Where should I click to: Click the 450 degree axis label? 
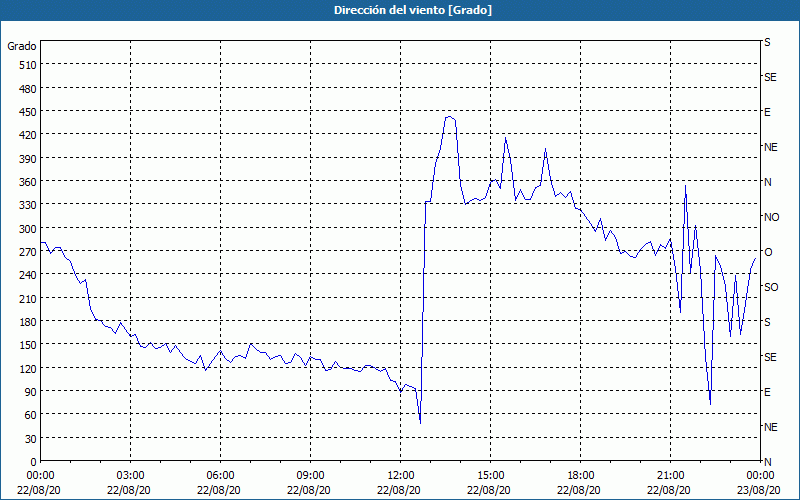pyautogui.click(x=28, y=112)
